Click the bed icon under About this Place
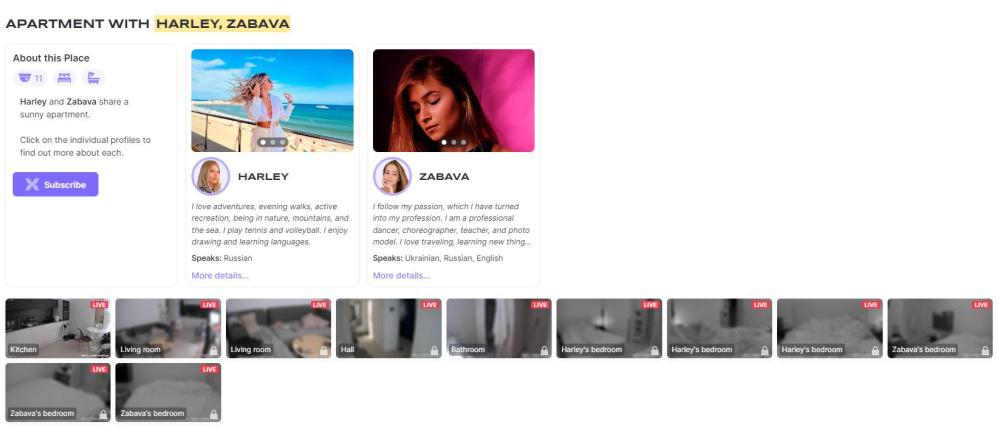This screenshot has height=436, width=1000. point(64,78)
